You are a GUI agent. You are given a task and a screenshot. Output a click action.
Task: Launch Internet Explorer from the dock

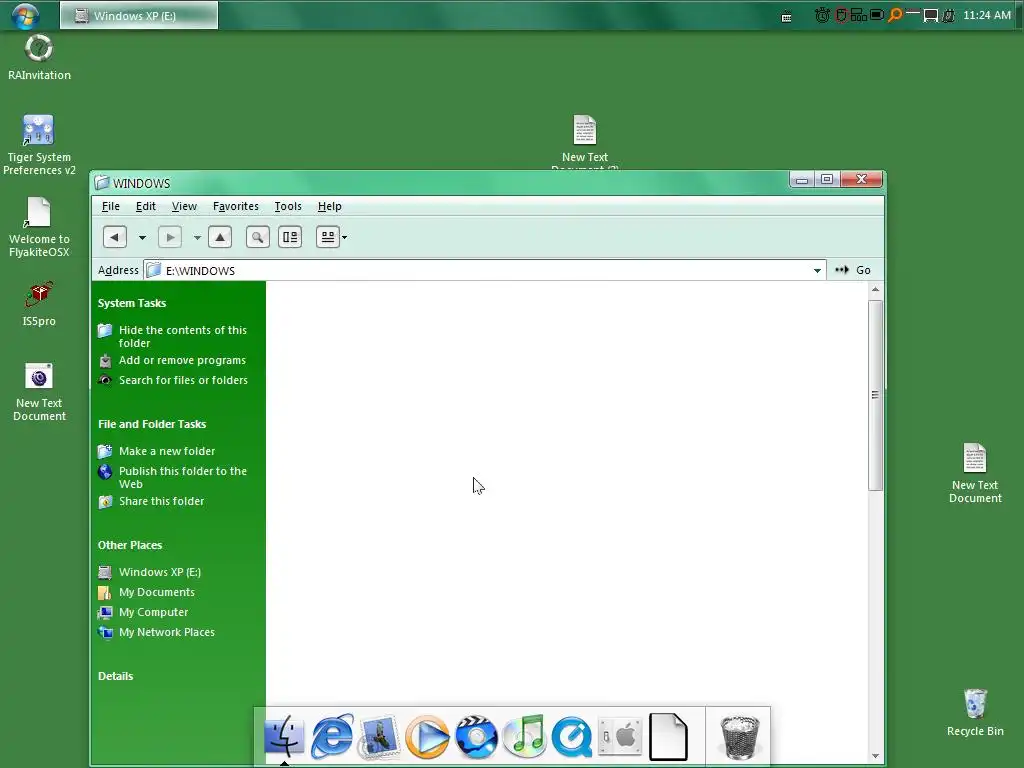click(x=332, y=737)
